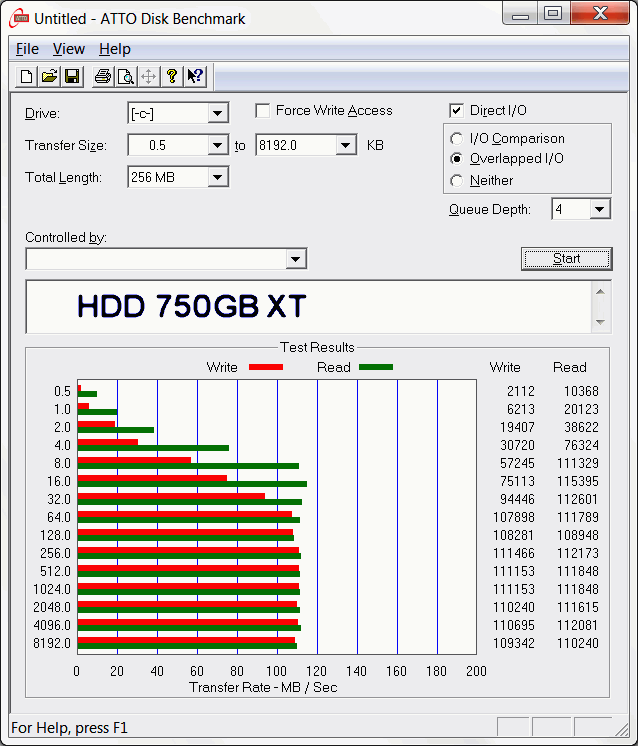638x746 pixels.
Task: Click the green Read legend swatch
Action: [376, 367]
